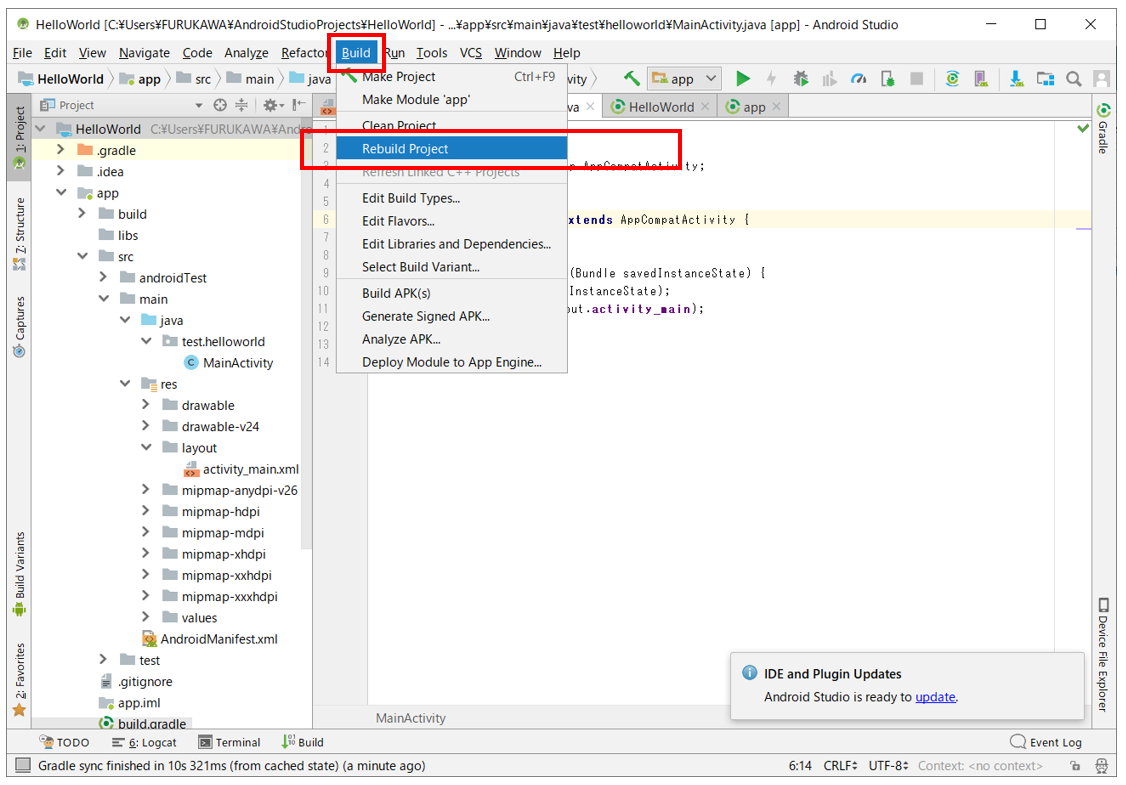Open the app run configuration dropdown
Image resolution: width=1126 pixels, height=785 pixels.
pos(684,78)
